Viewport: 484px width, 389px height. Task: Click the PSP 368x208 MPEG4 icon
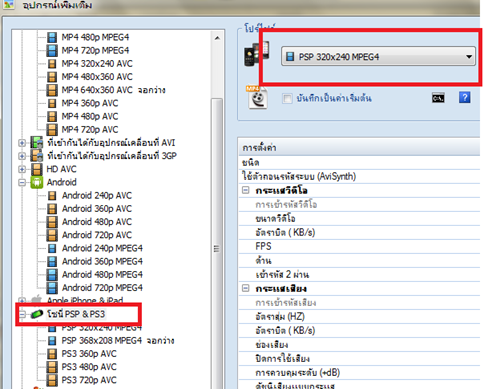click(52, 340)
